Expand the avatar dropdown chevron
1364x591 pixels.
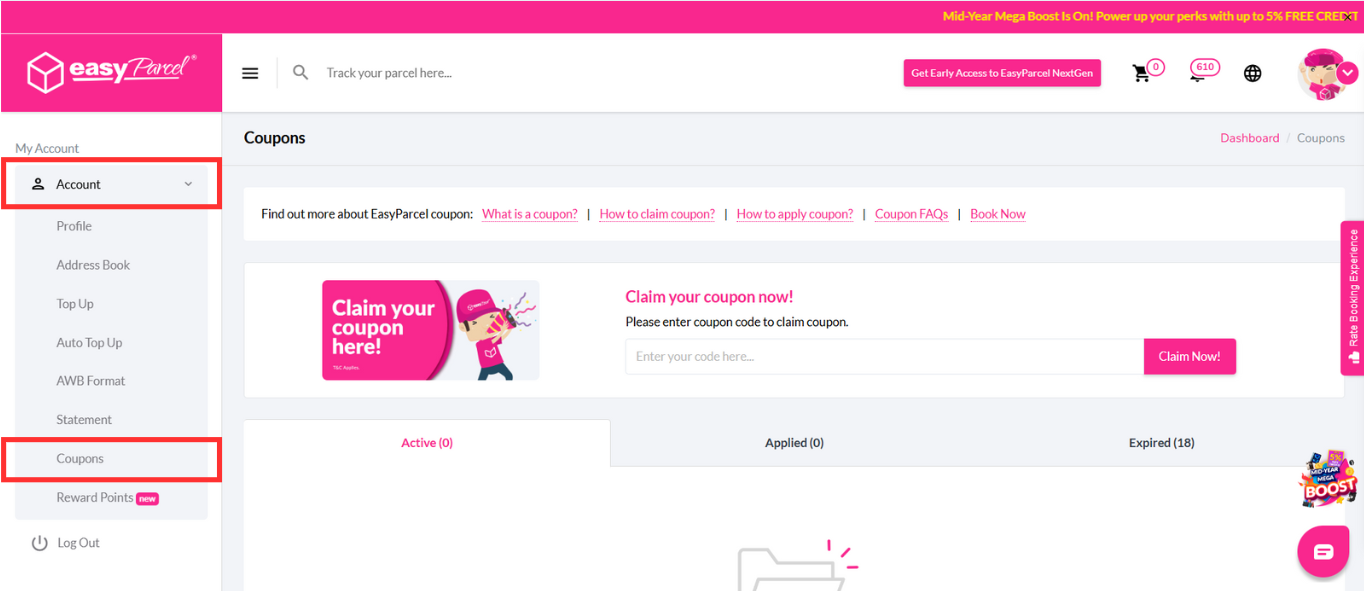[x=1348, y=72]
